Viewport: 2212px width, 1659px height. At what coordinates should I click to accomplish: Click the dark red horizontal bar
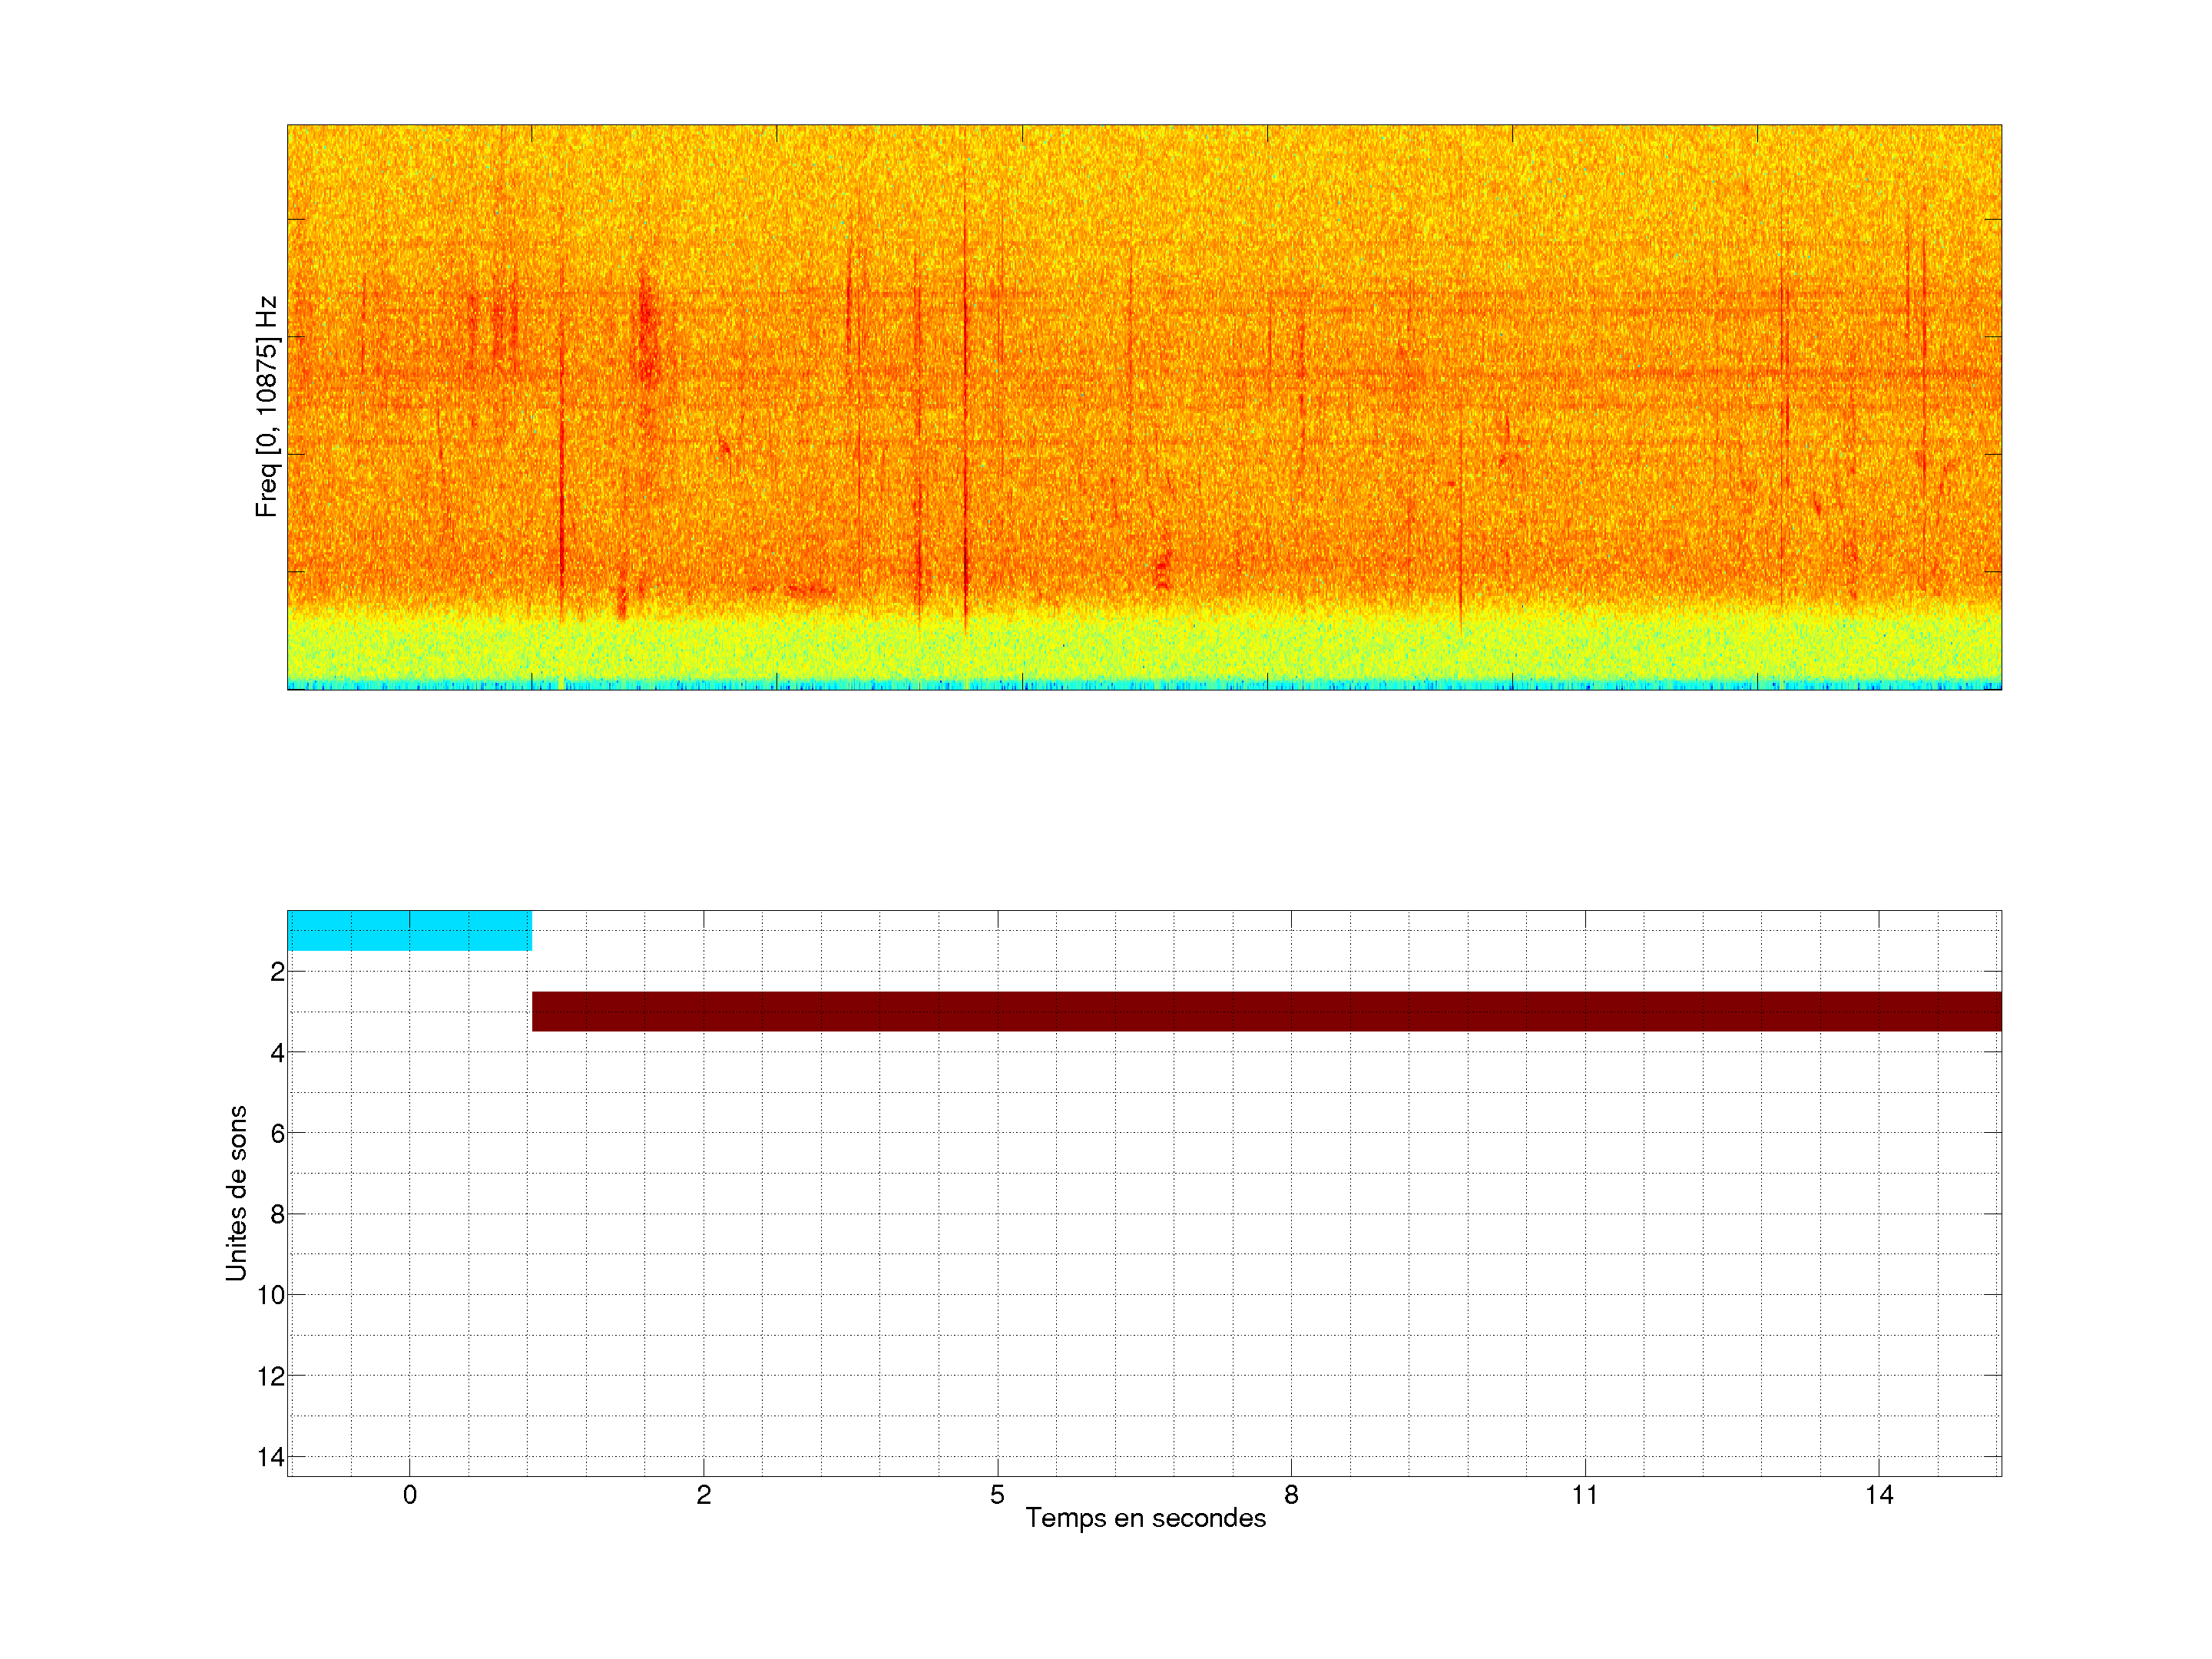click(1265, 1011)
